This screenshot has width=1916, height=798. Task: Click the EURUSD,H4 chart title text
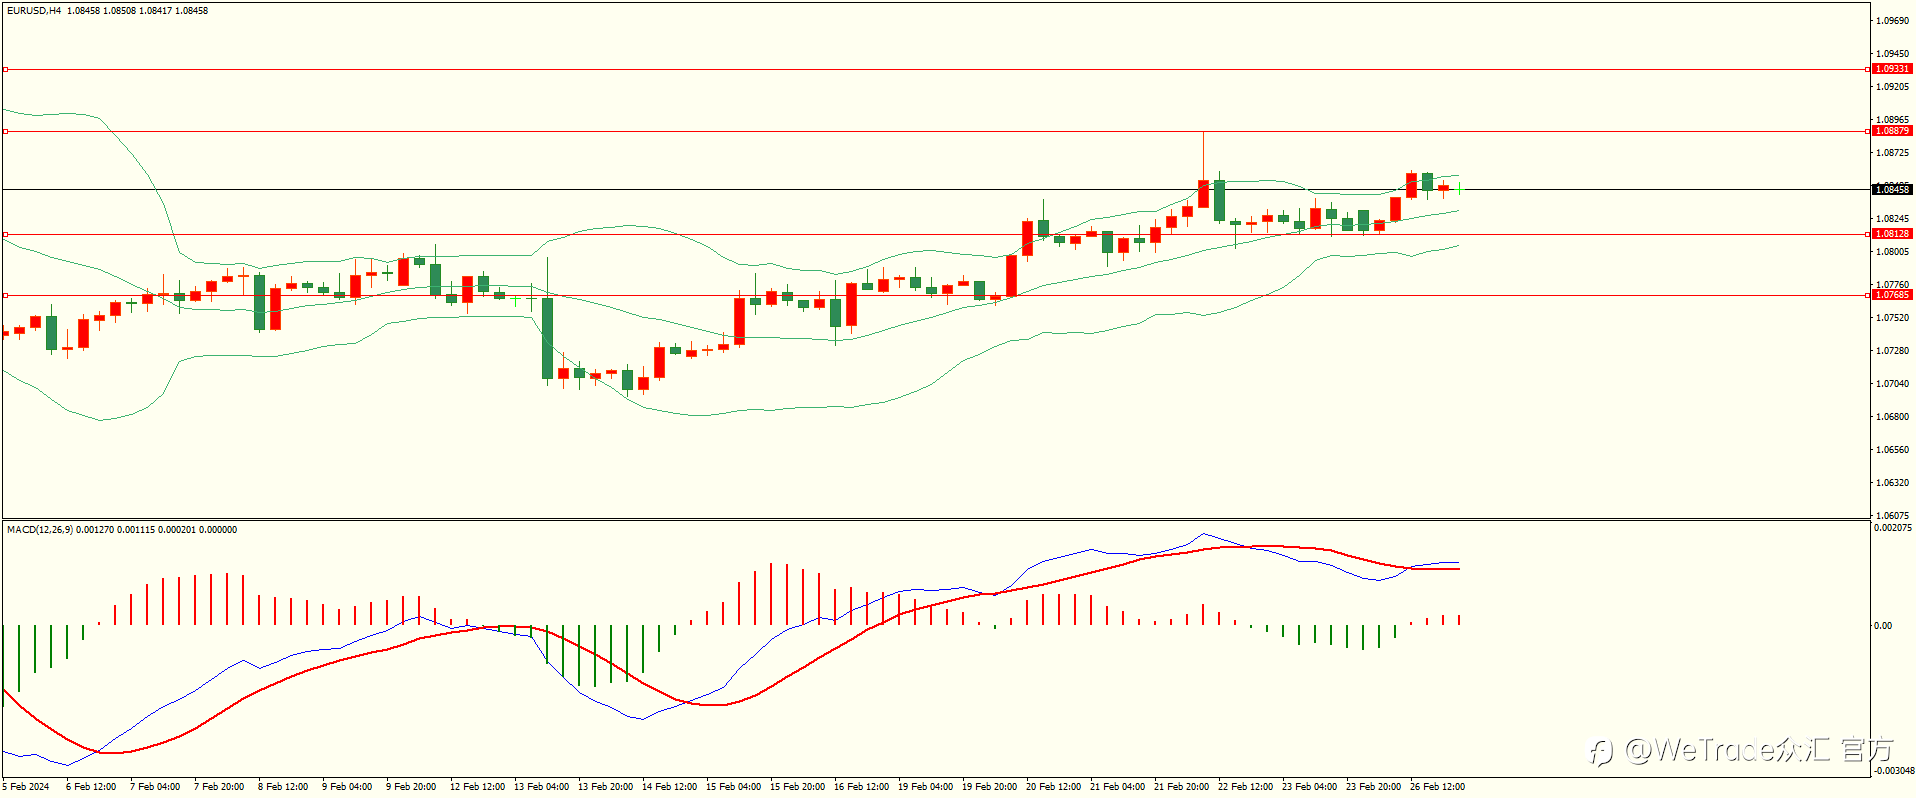(34, 11)
